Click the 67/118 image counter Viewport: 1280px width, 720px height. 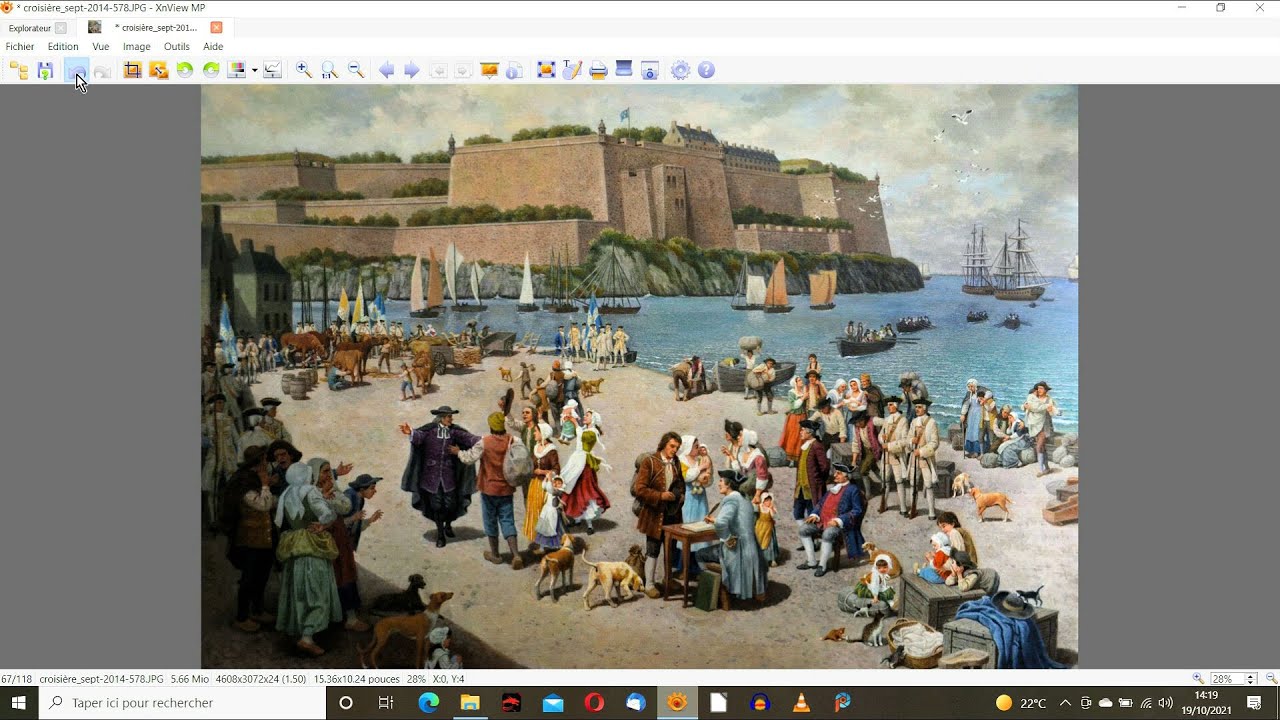[17, 679]
